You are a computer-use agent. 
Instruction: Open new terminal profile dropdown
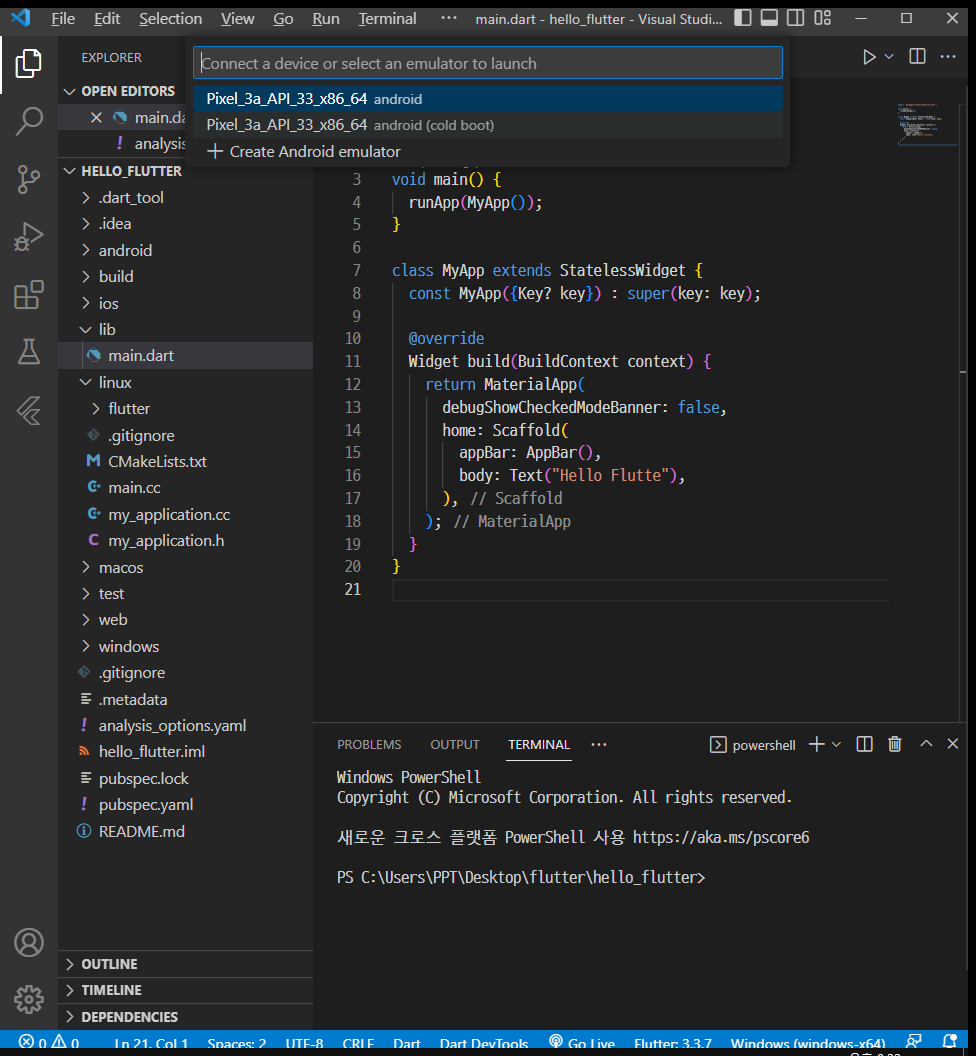coord(836,744)
